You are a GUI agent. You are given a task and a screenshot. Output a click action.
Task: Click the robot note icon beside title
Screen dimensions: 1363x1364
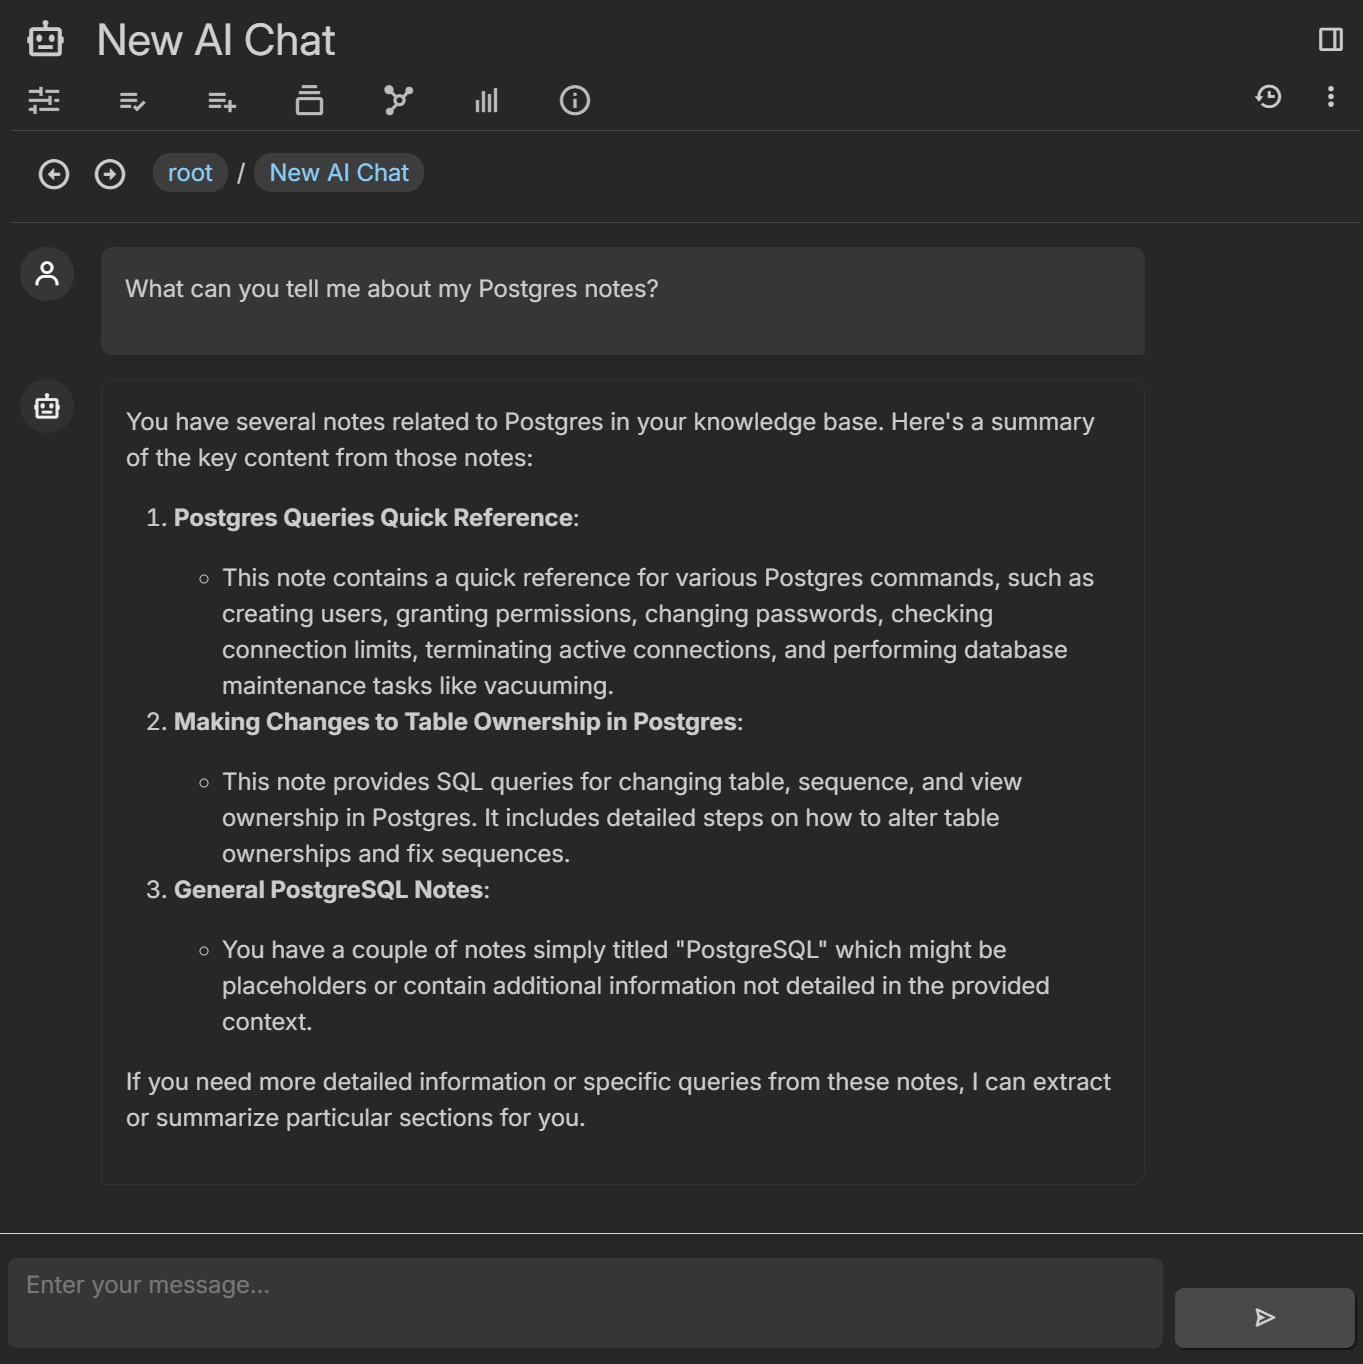[x=45, y=40]
